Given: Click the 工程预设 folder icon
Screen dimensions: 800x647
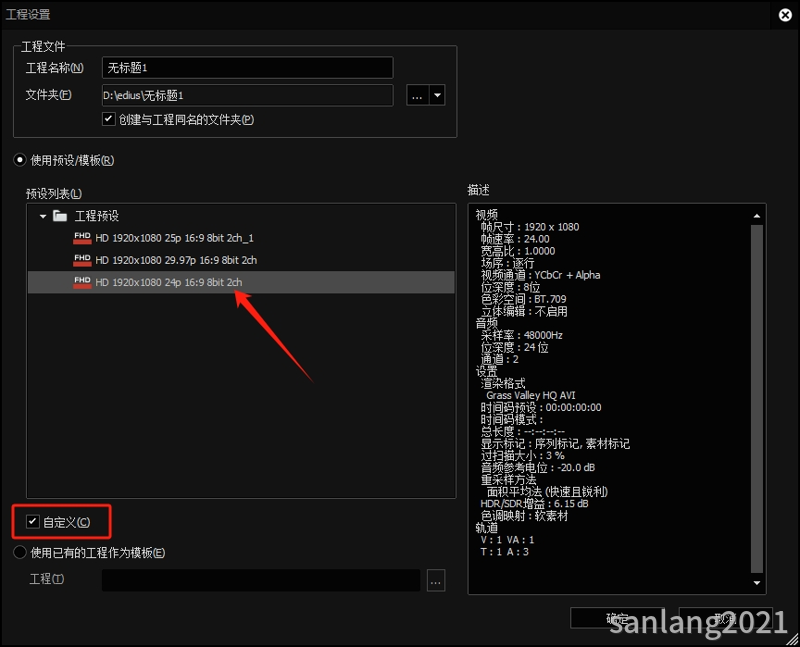Looking at the screenshot, I should point(60,216).
